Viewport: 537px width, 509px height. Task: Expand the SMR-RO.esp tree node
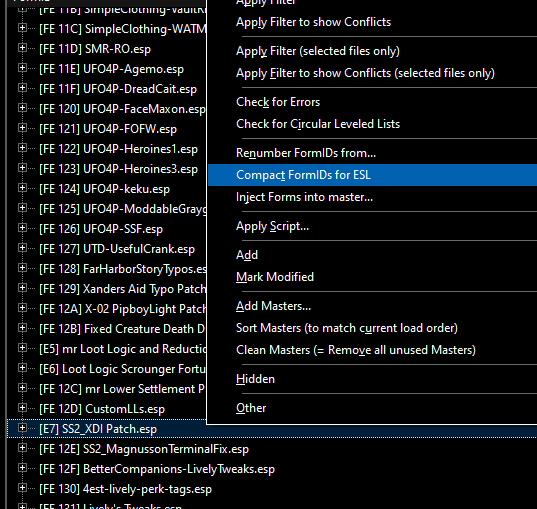[x=22, y=48]
